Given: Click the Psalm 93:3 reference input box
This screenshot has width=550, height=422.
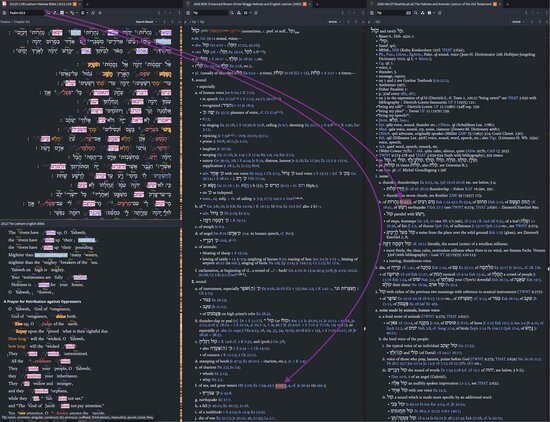Looking at the screenshot, I should tap(26, 13).
